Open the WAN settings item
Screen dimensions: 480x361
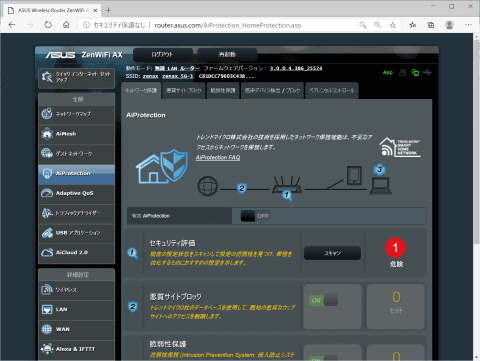click(x=76, y=329)
